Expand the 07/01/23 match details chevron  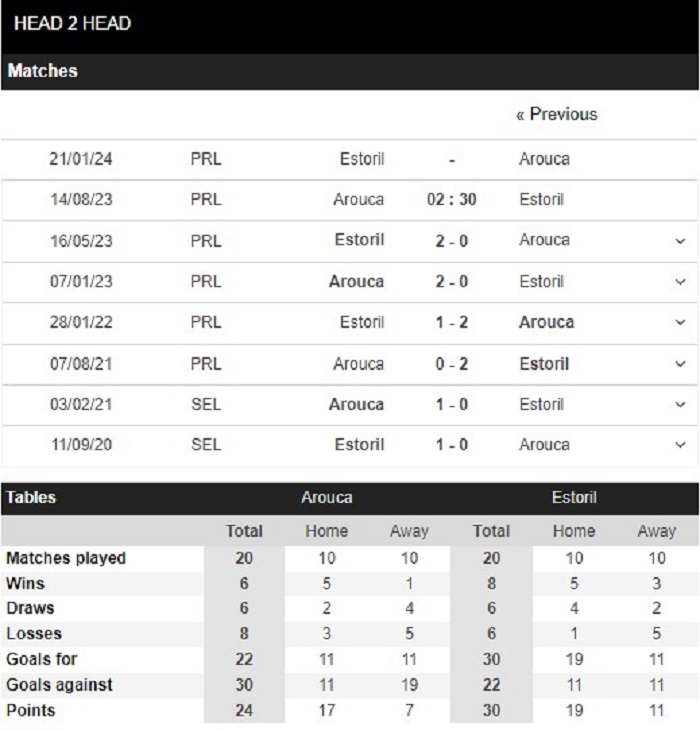tap(680, 282)
